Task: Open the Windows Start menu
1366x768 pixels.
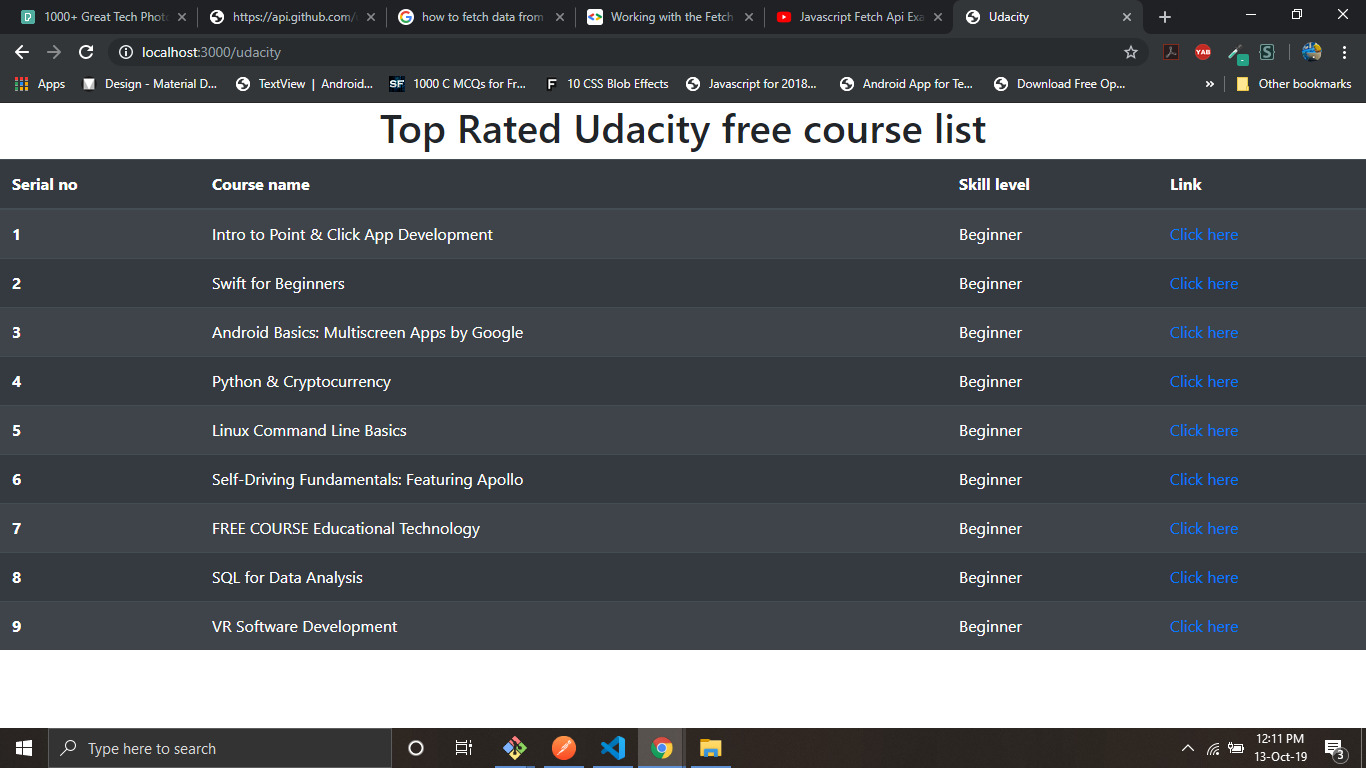Action: pos(24,748)
